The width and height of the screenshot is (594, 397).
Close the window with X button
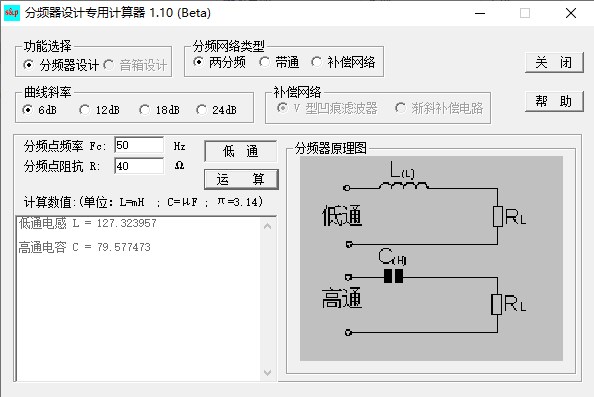click(571, 13)
